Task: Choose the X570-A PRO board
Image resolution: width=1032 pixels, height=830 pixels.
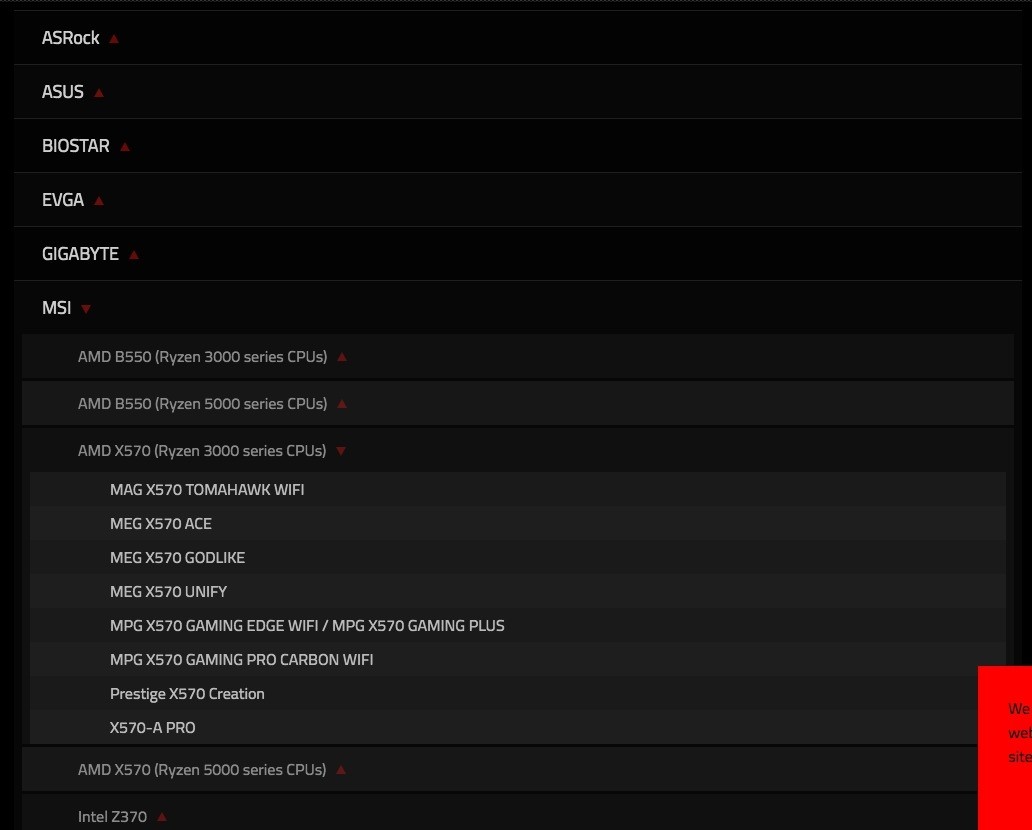Action: [505, 728]
